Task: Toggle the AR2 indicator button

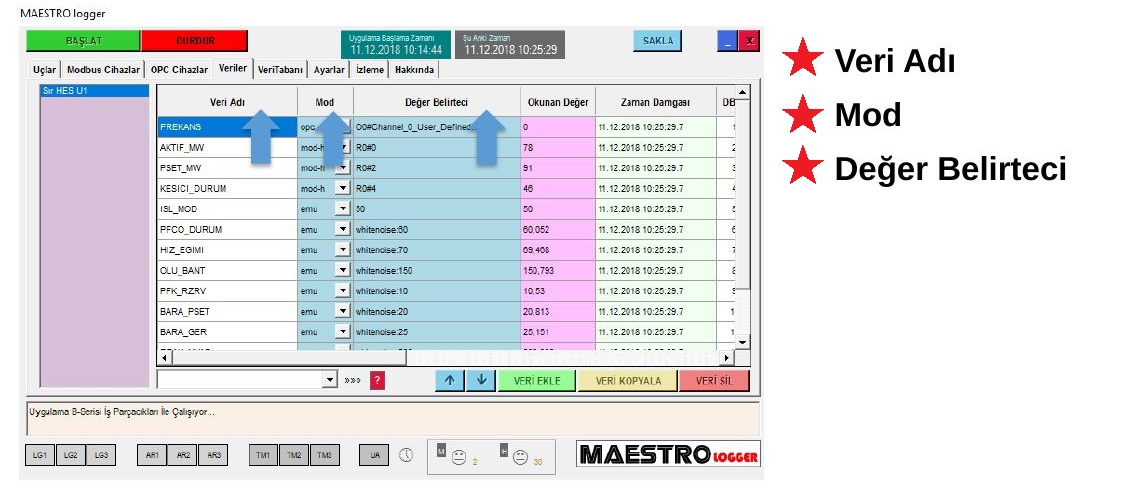Action: tap(182, 455)
